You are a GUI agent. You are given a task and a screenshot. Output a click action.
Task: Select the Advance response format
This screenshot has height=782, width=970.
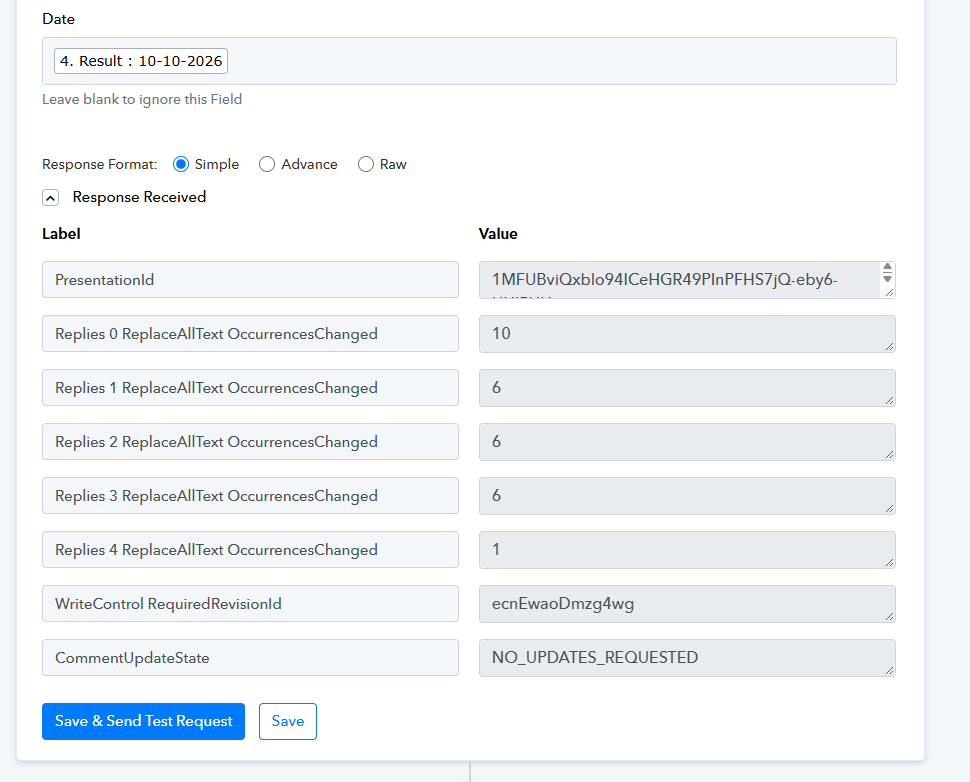click(x=267, y=164)
